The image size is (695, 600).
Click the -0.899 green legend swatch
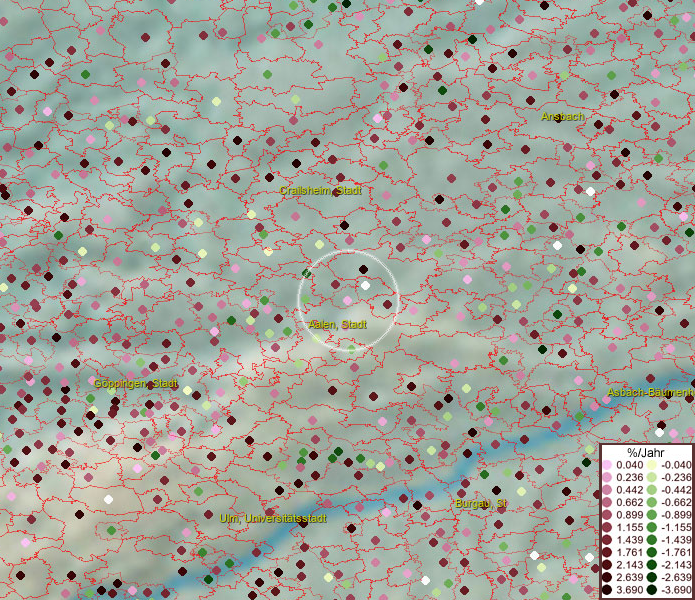pyautogui.click(x=652, y=515)
